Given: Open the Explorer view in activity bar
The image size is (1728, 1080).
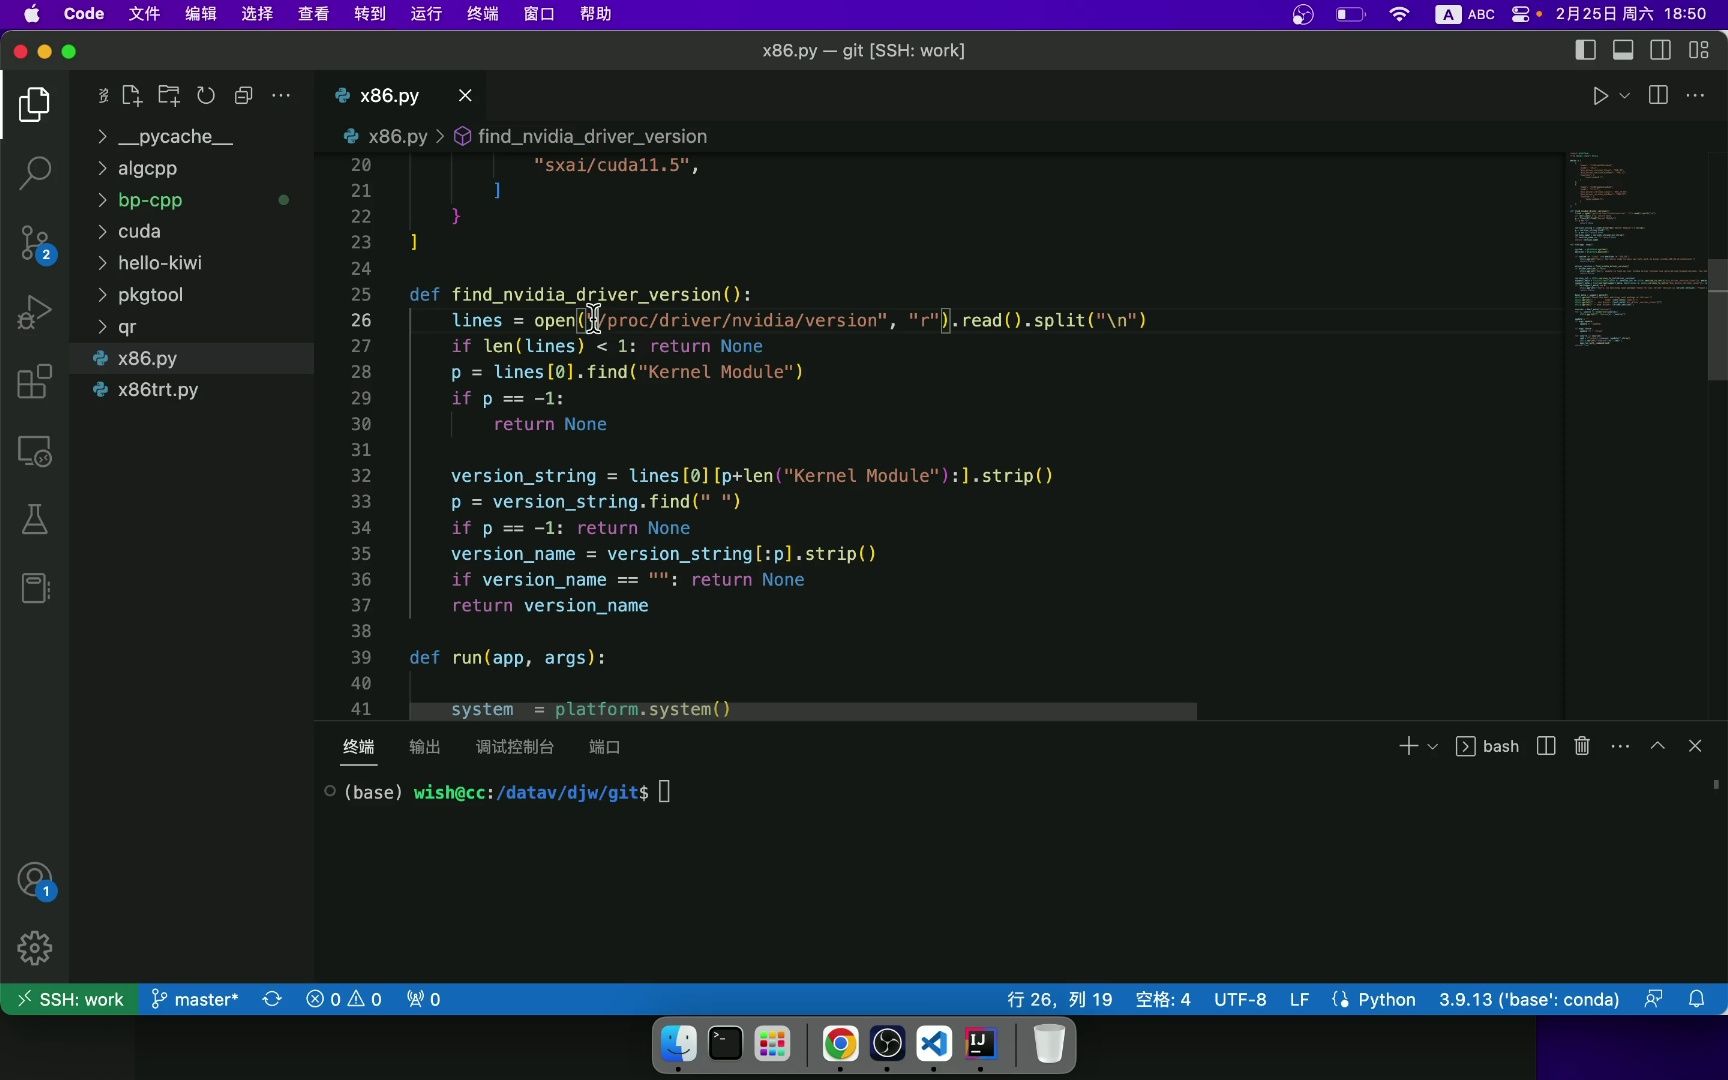Looking at the screenshot, I should coord(34,104).
